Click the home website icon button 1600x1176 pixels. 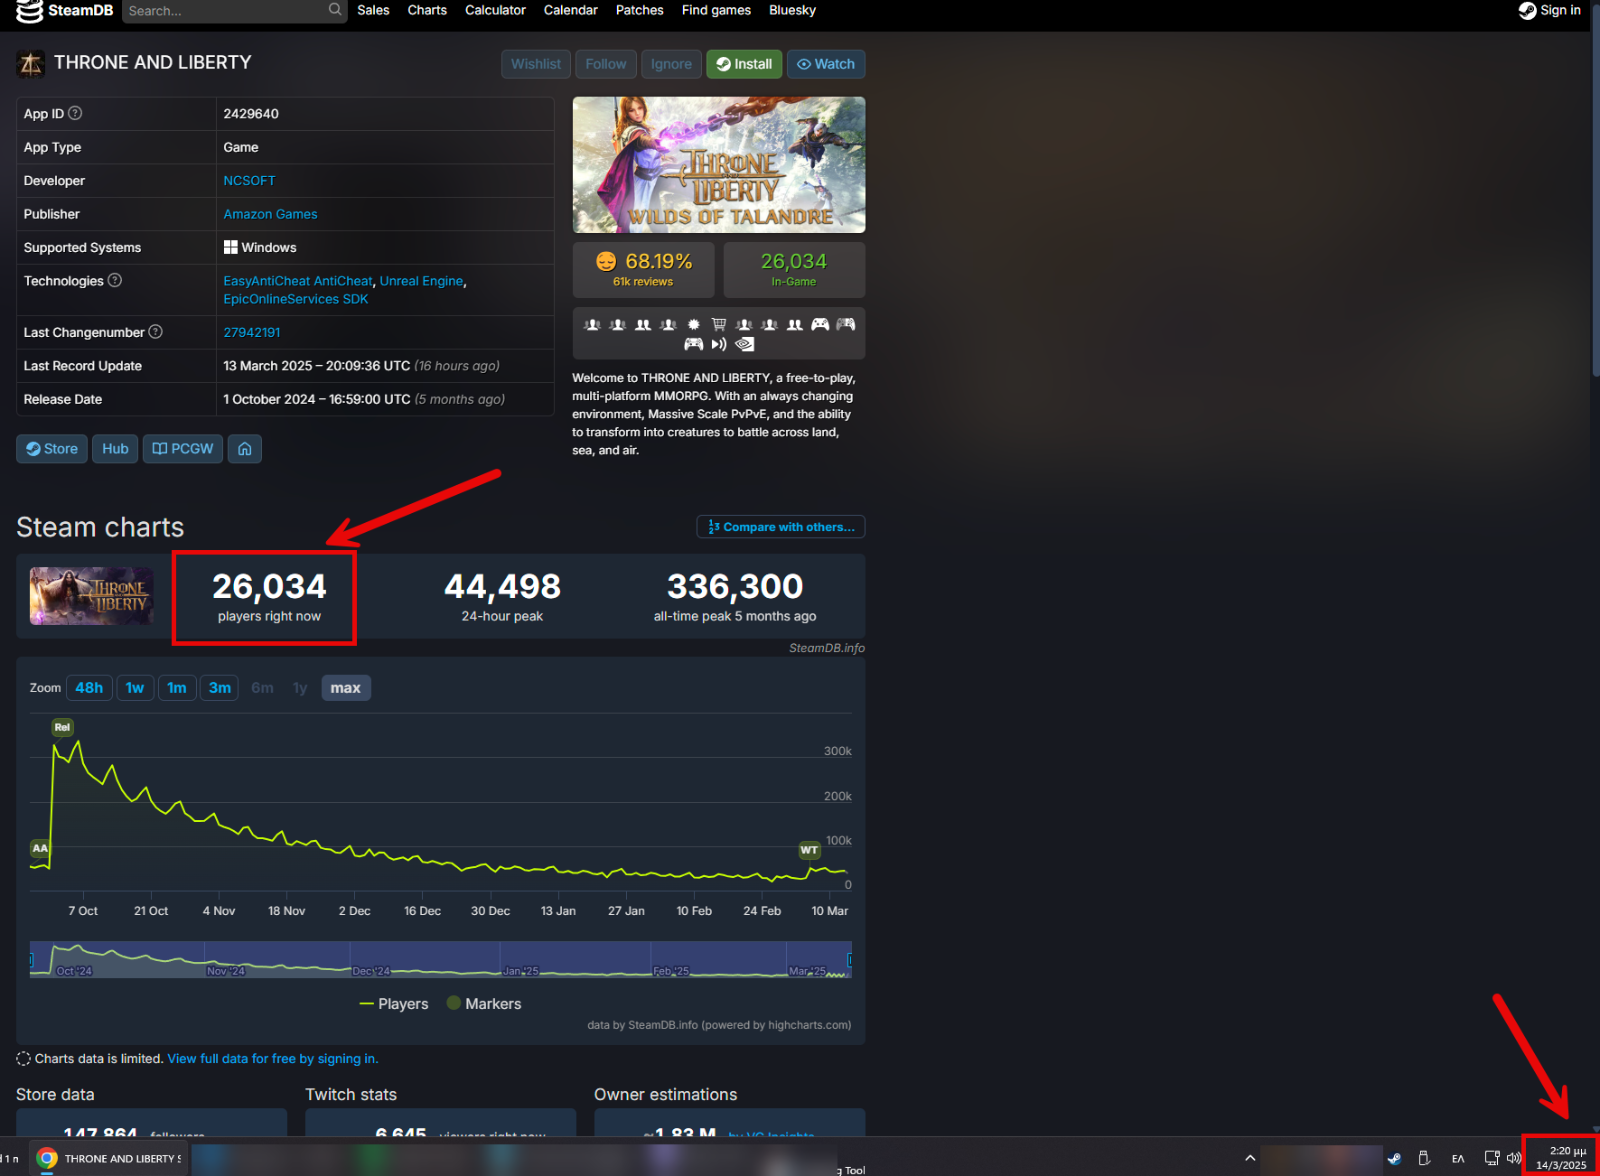245,449
